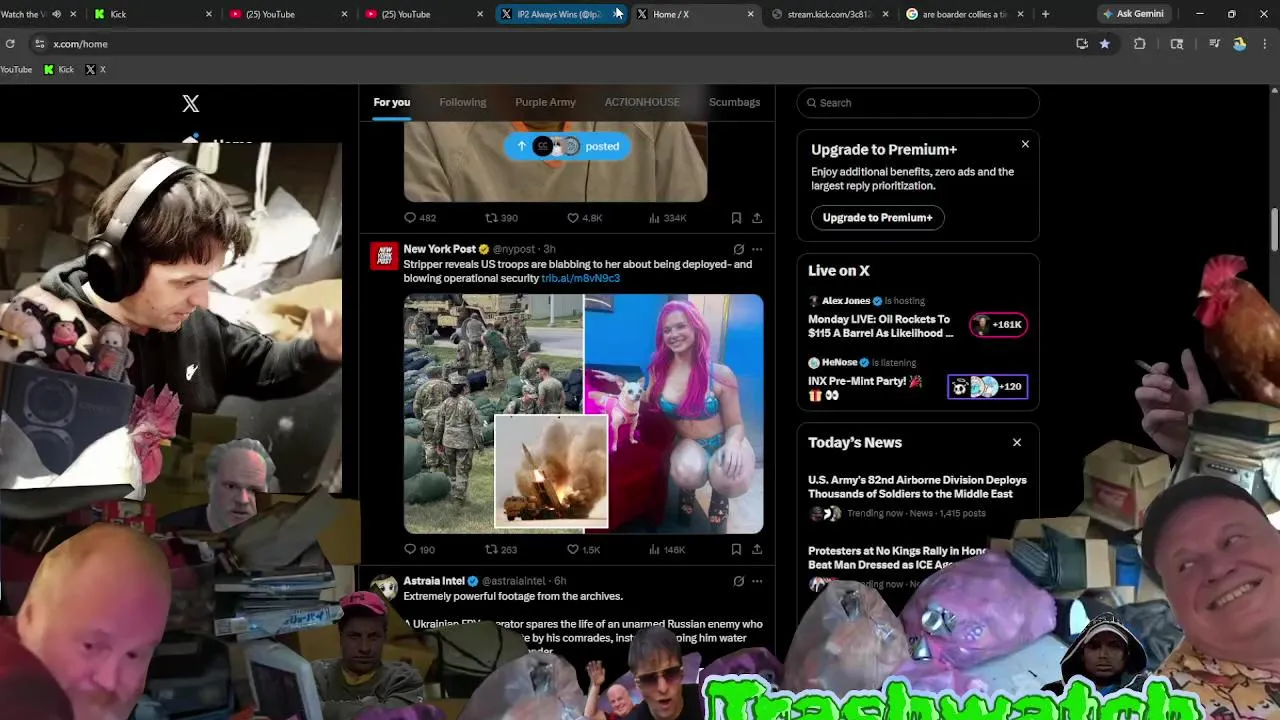Like the New York Post tweet (1.5K)

[584, 550]
